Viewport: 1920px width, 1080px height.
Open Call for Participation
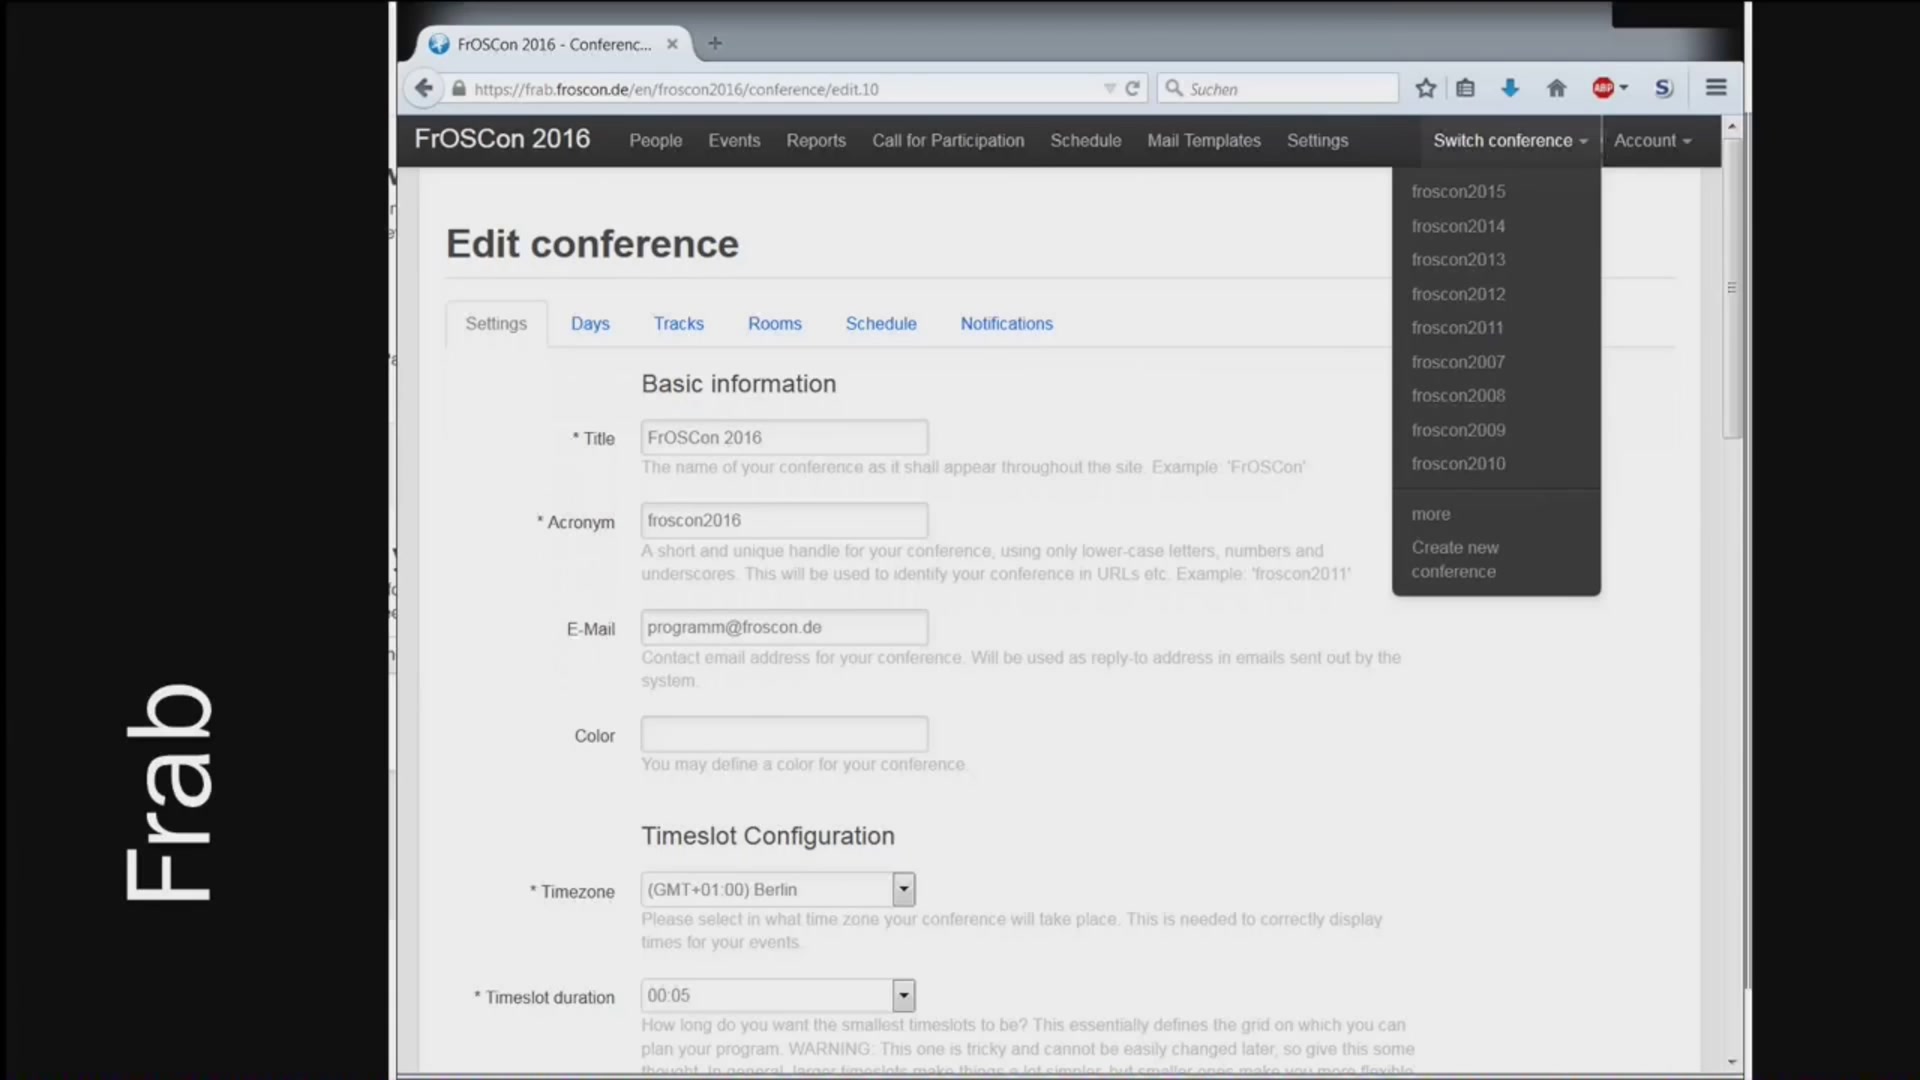coord(948,141)
